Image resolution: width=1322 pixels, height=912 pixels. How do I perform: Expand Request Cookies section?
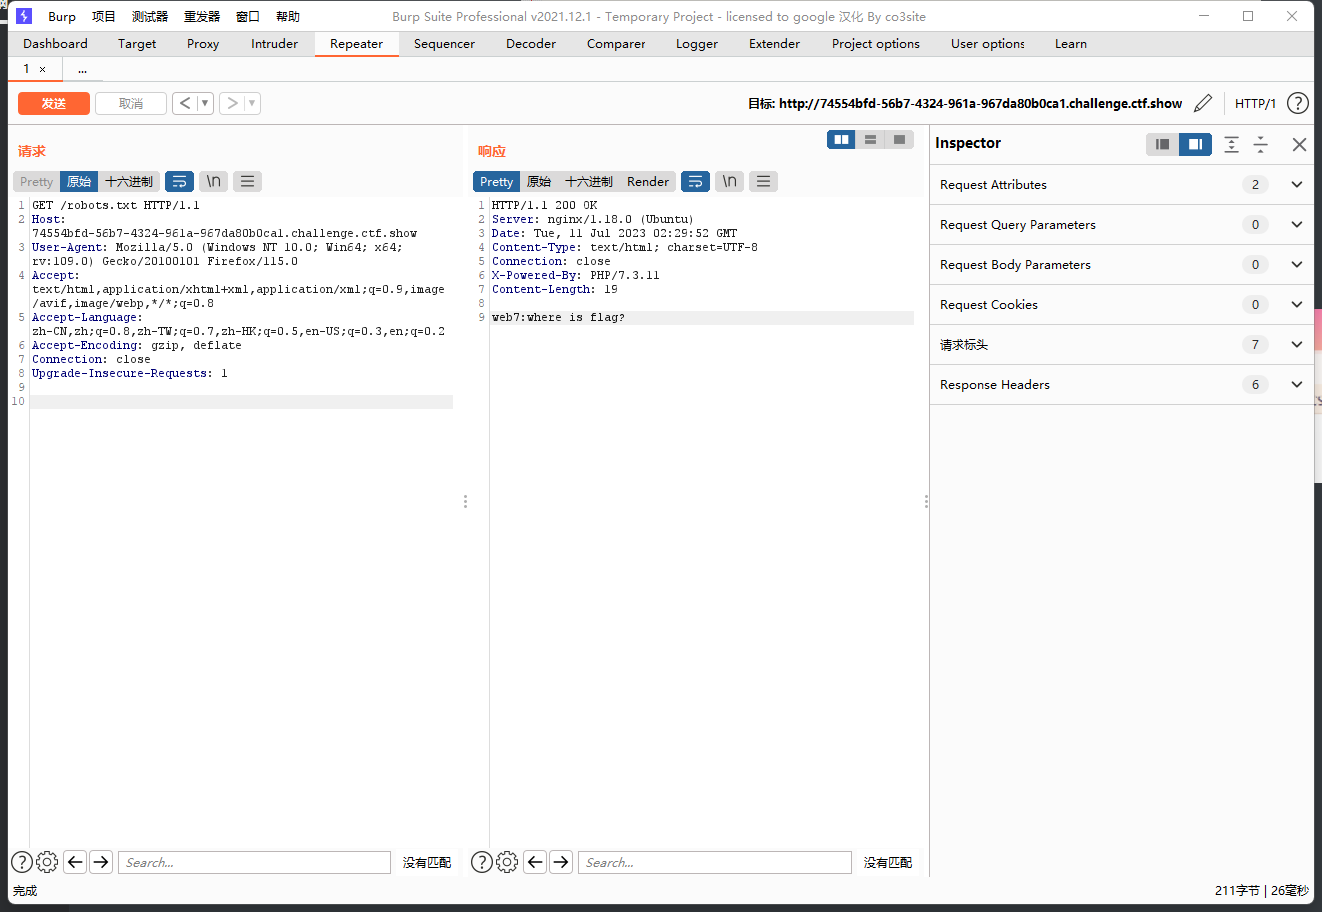pos(1121,304)
